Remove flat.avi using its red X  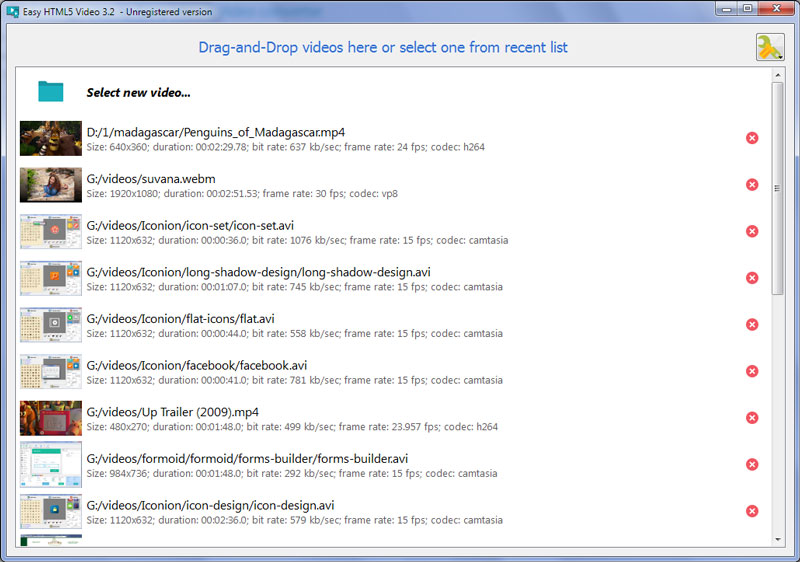752,324
